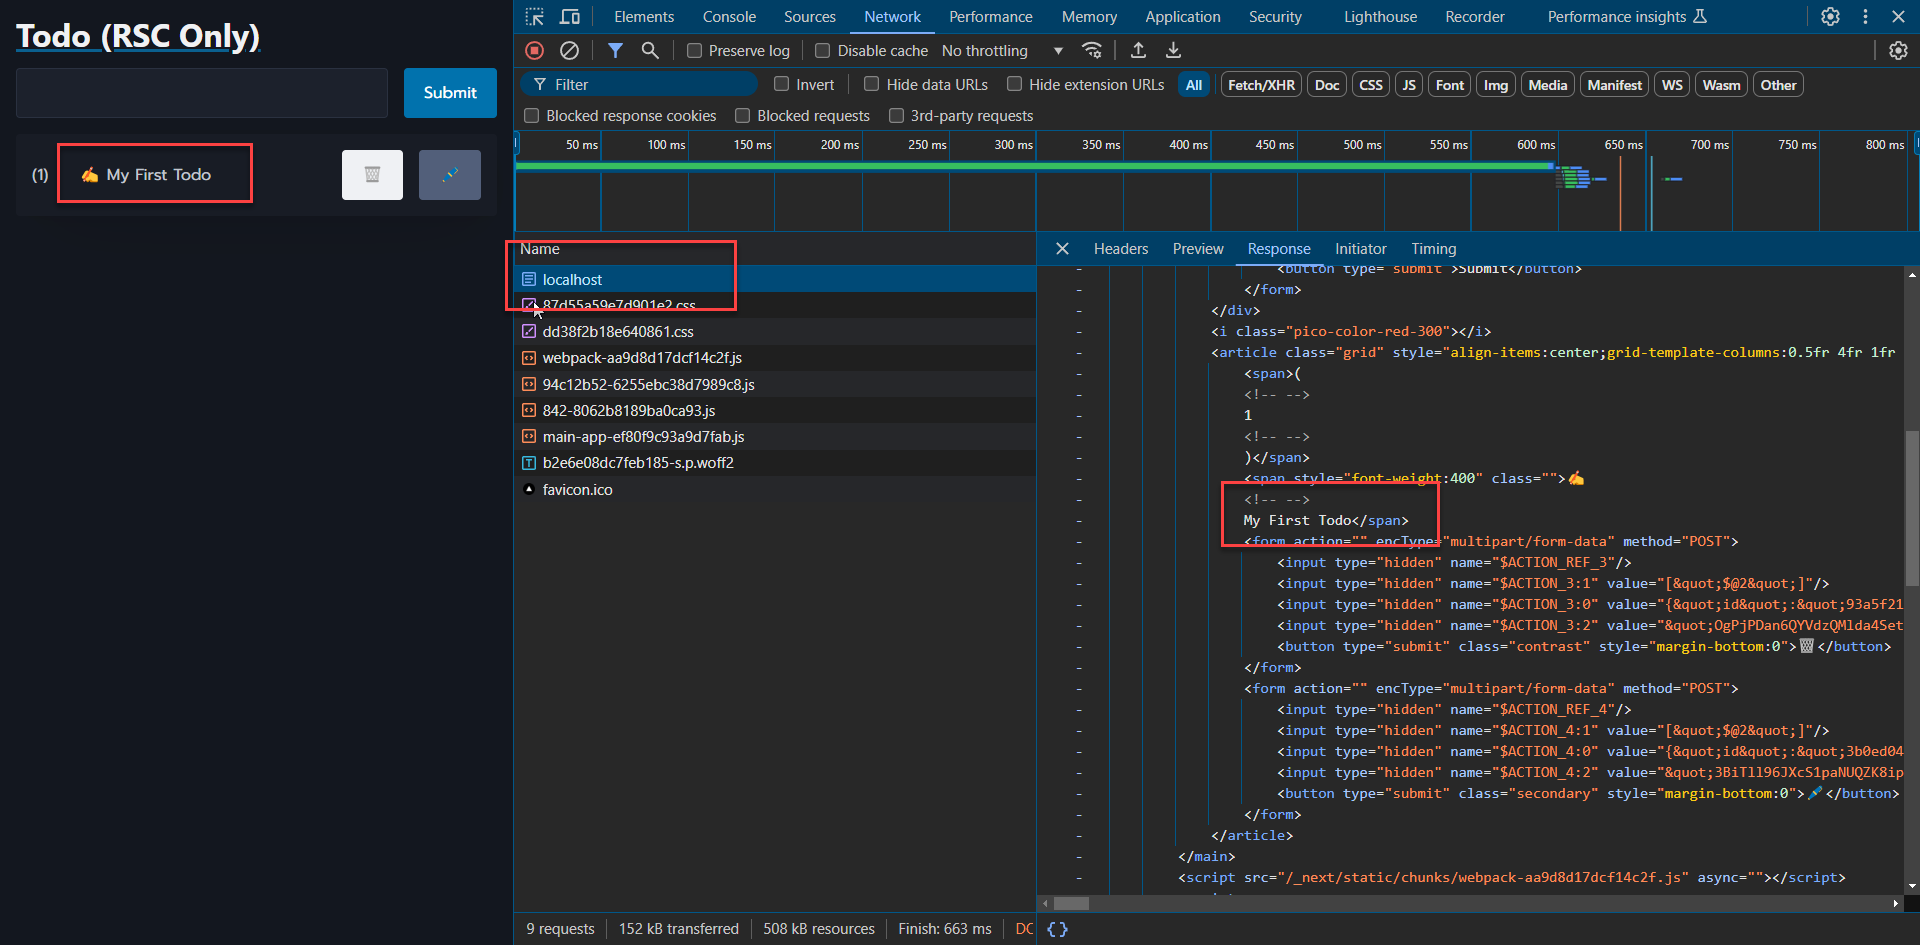The width and height of the screenshot is (1920, 945).
Task: Export HAR file download icon
Action: [x=1174, y=50]
